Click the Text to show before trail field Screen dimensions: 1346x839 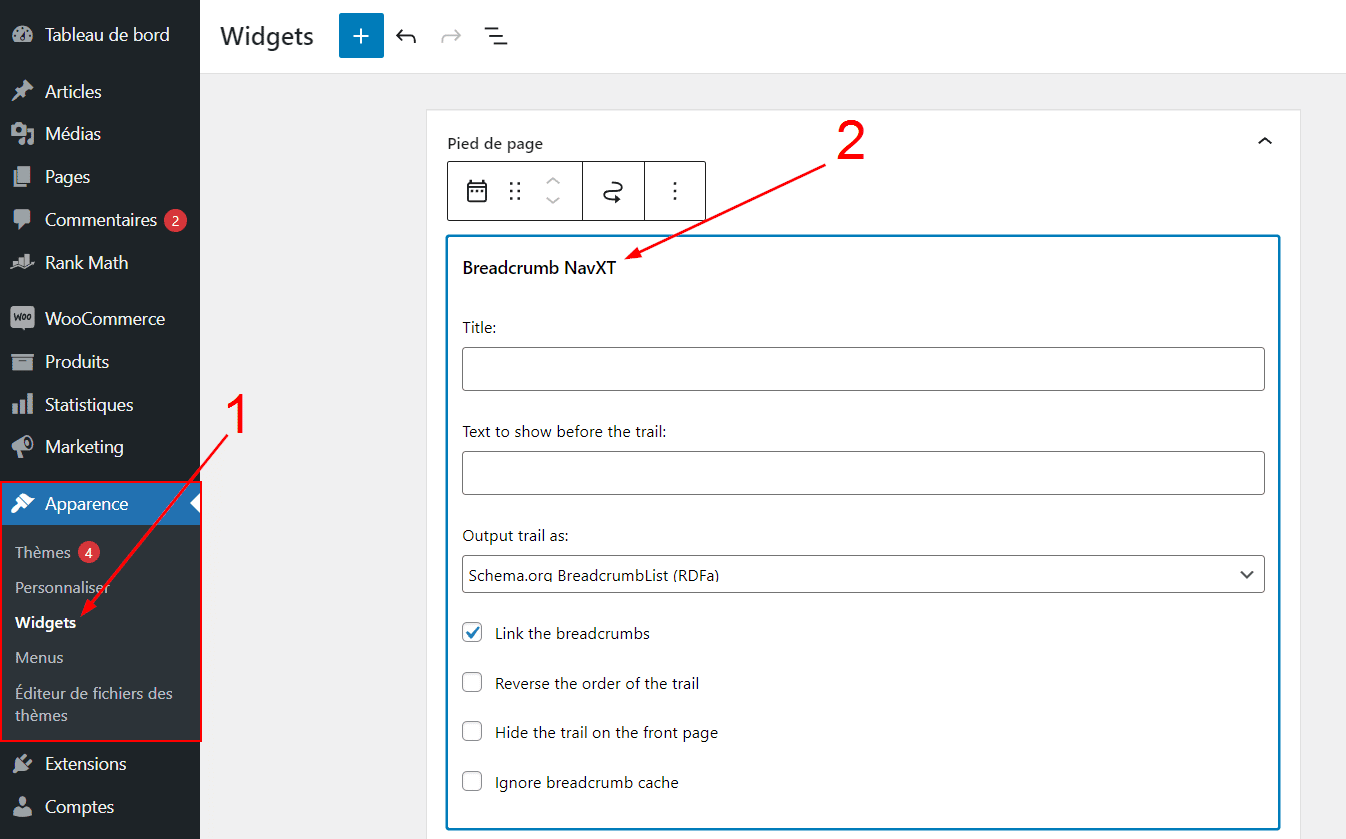click(862, 473)
